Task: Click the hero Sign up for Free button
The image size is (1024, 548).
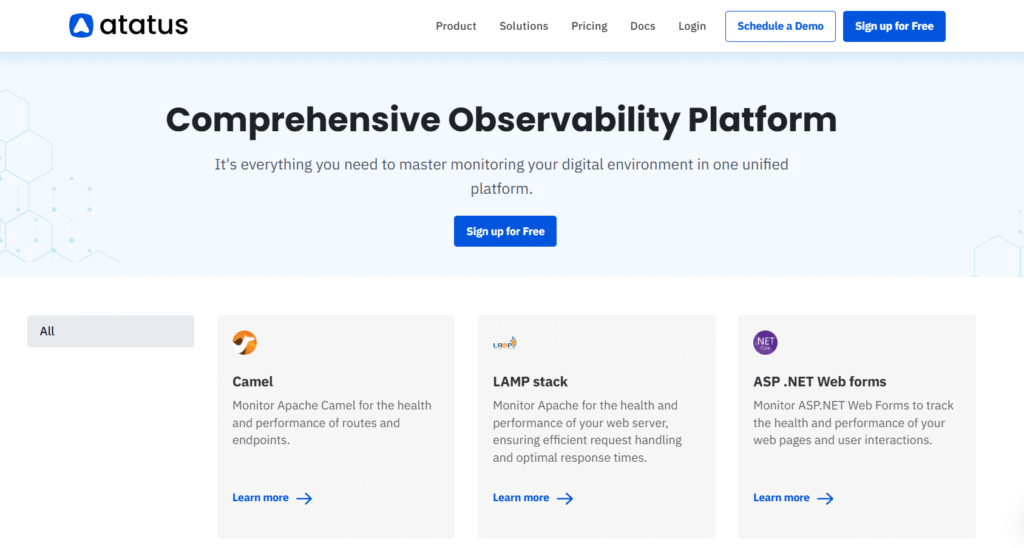Action: pos(505,231)
